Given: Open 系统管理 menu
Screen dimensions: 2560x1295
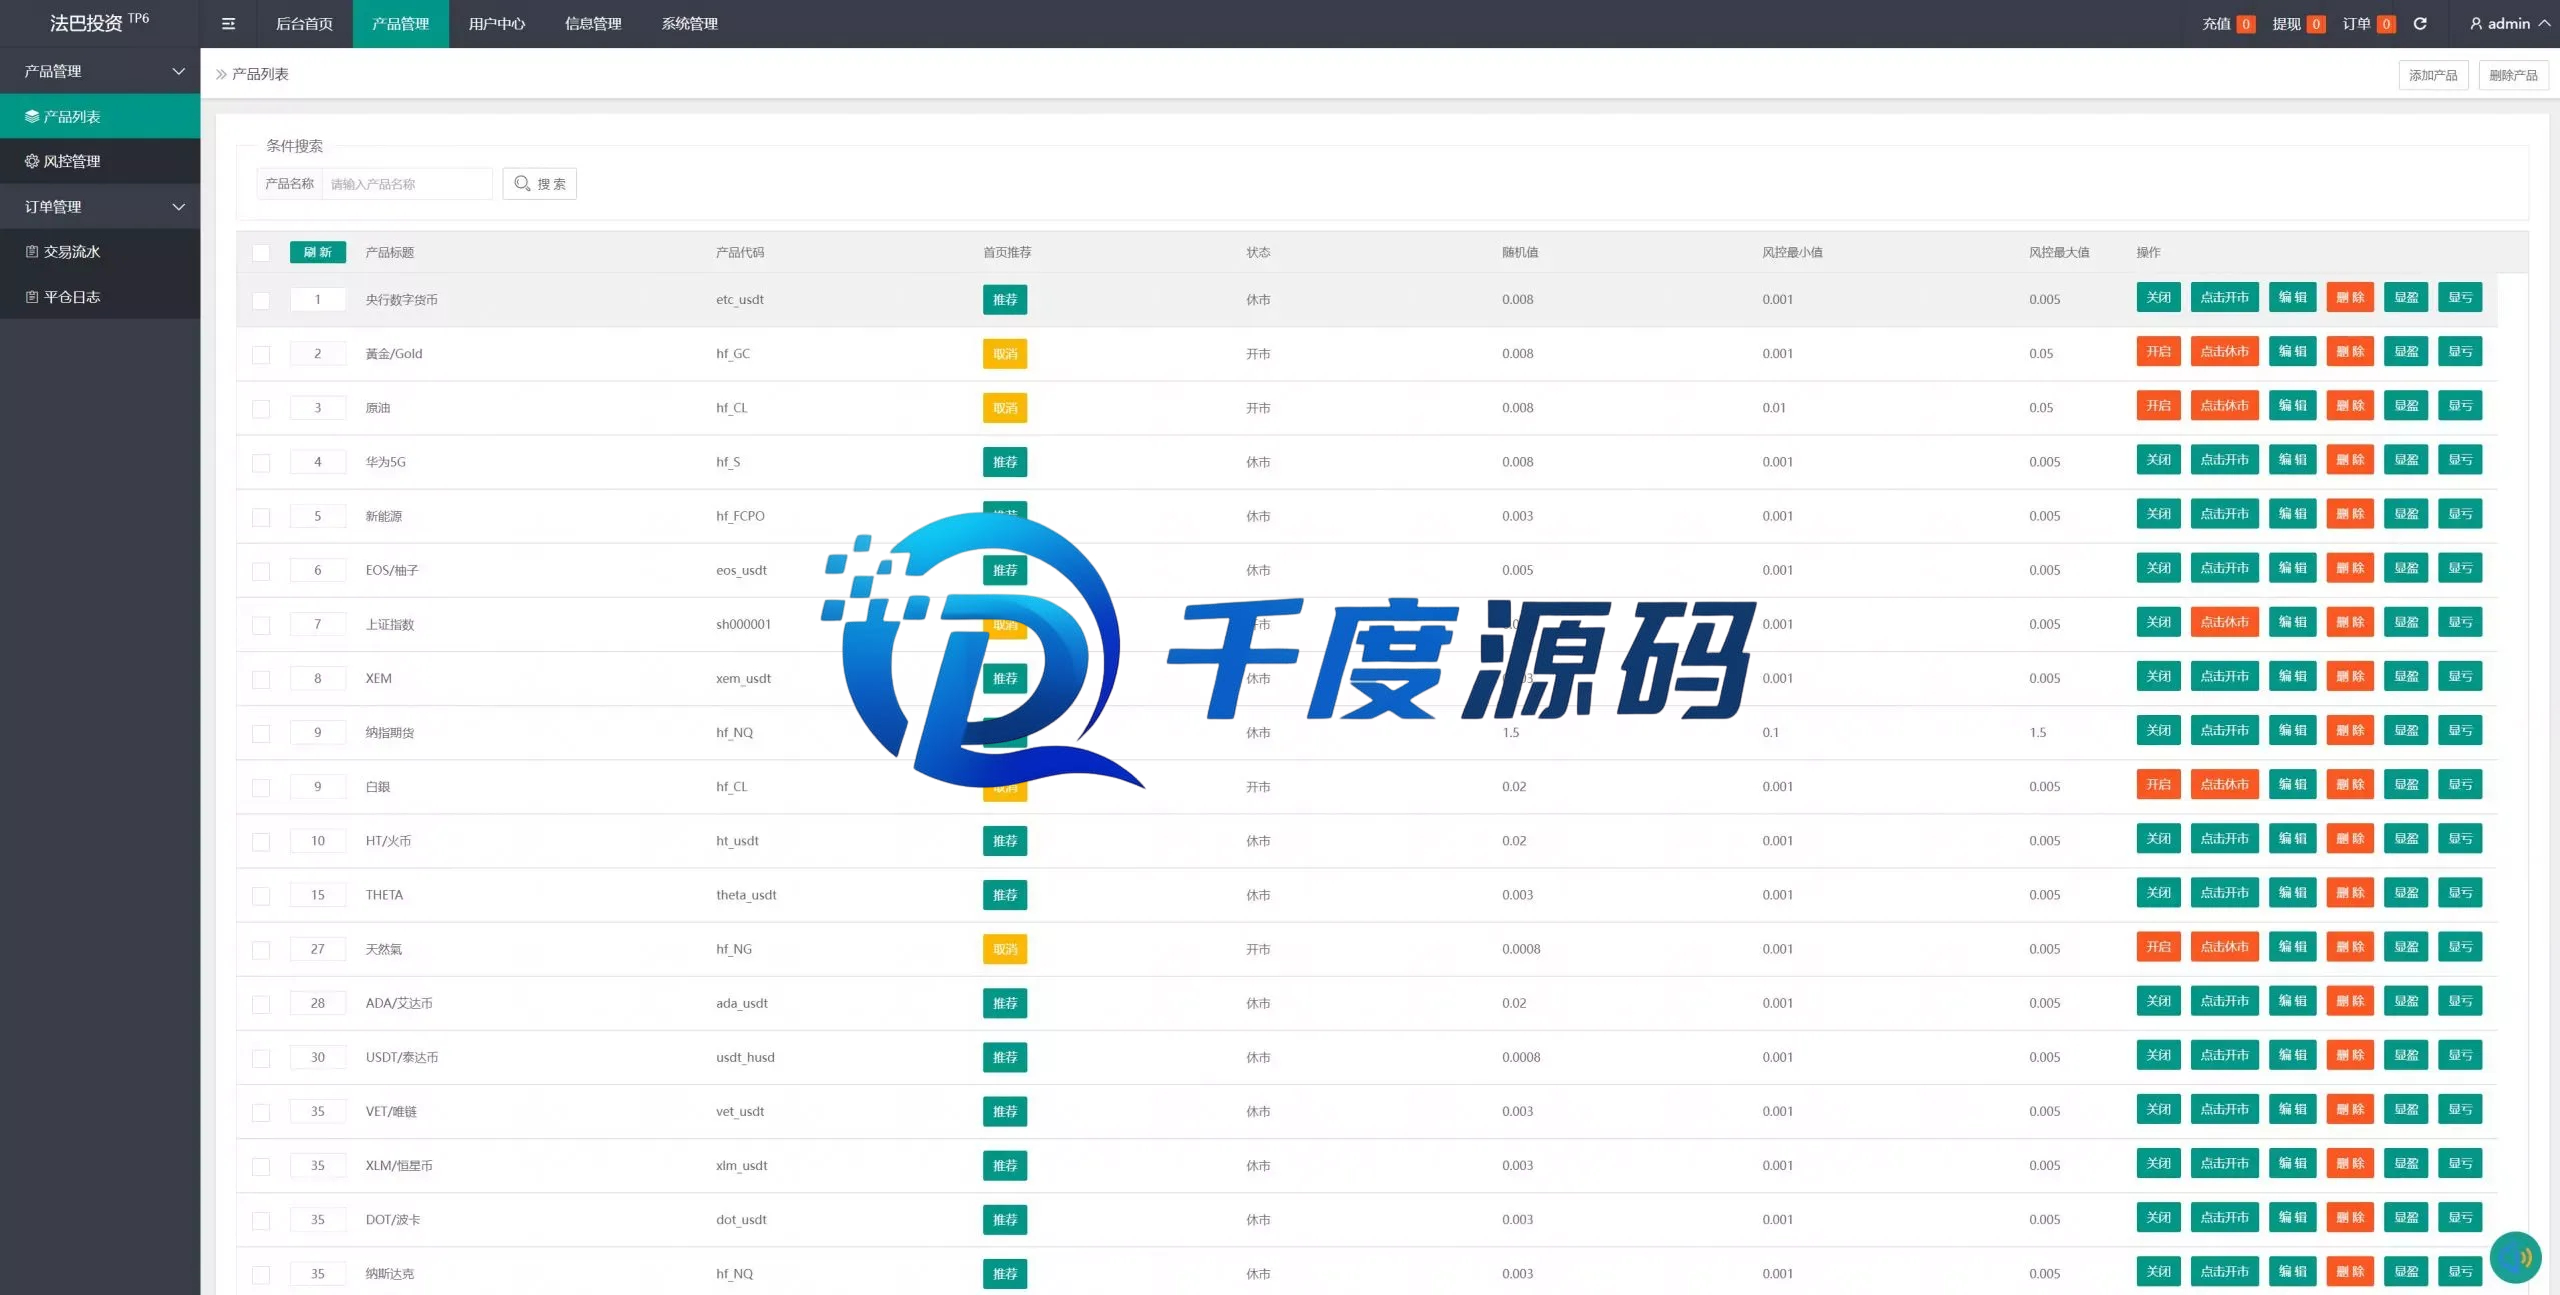Looking at the screenshot, I should (x=689, y=24).
